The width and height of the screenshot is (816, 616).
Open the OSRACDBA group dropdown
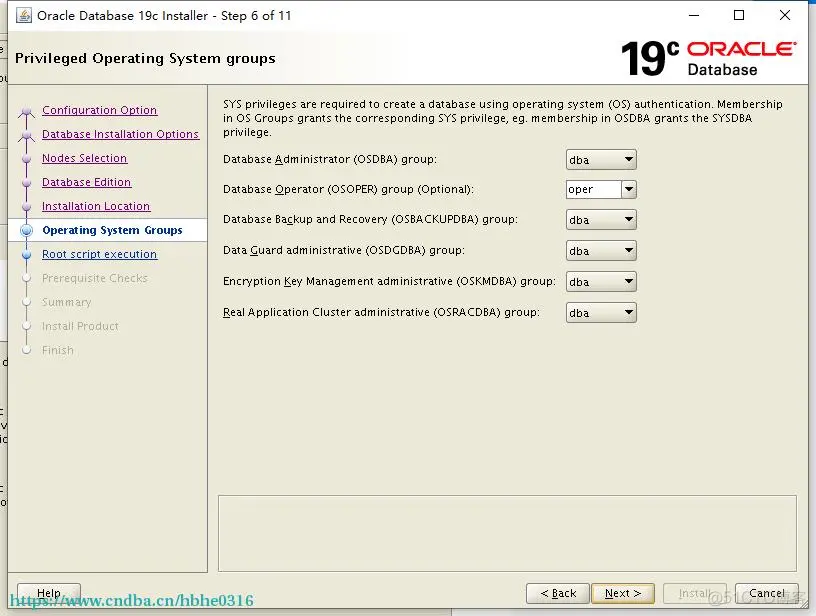click(x=601, y=313)
